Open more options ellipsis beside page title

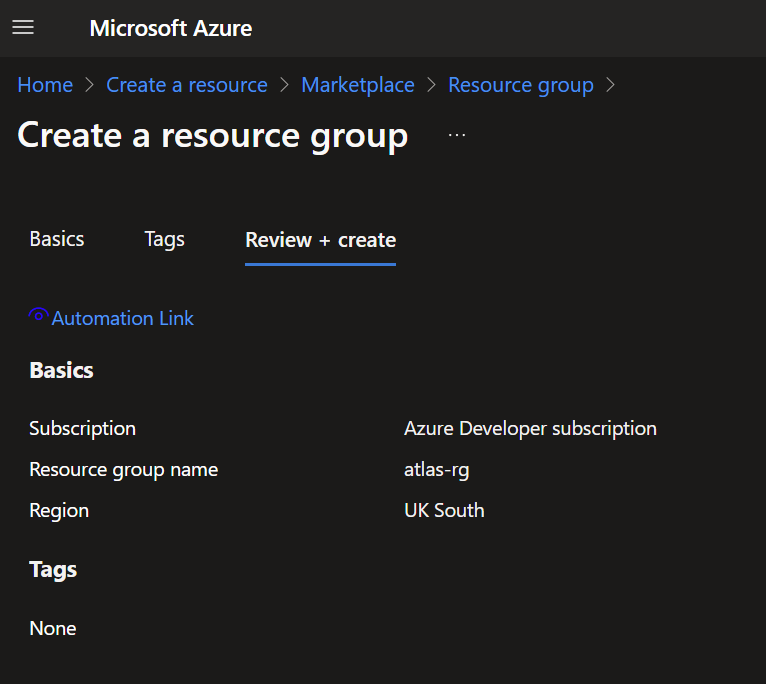[x=457, y=135]
